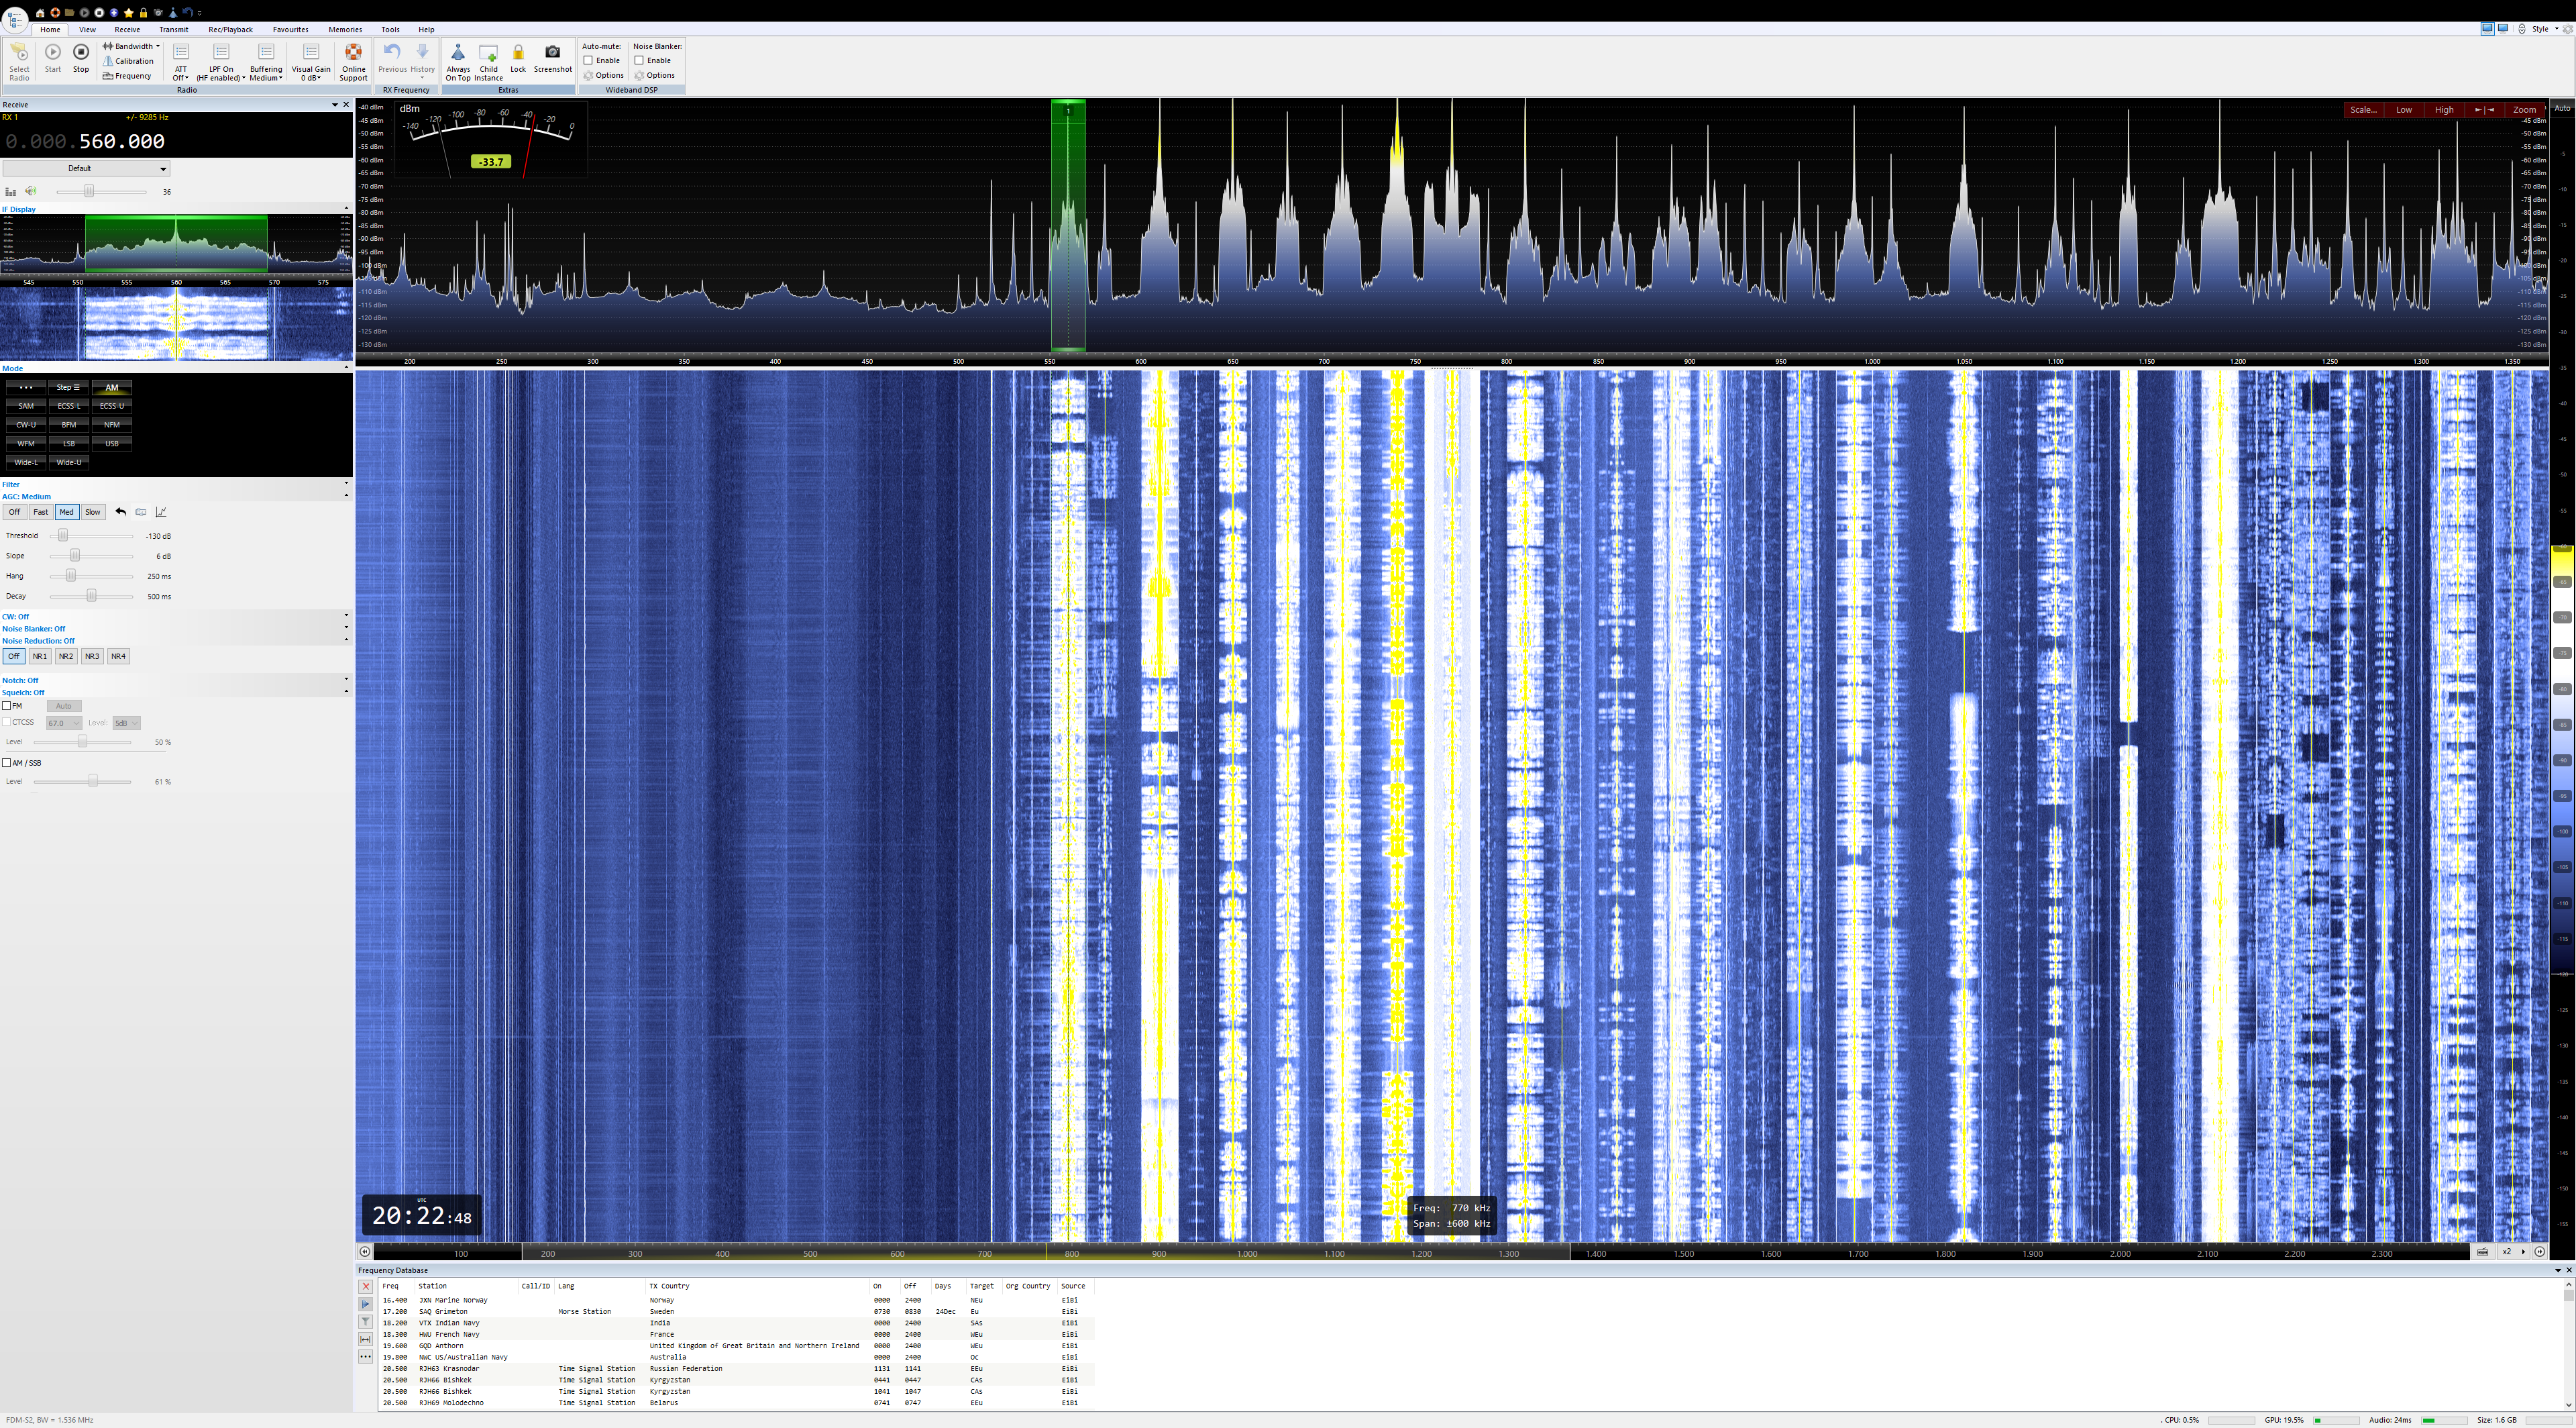Toggle Always On Top icon
2576x1428 pixels.
(458, 53)
